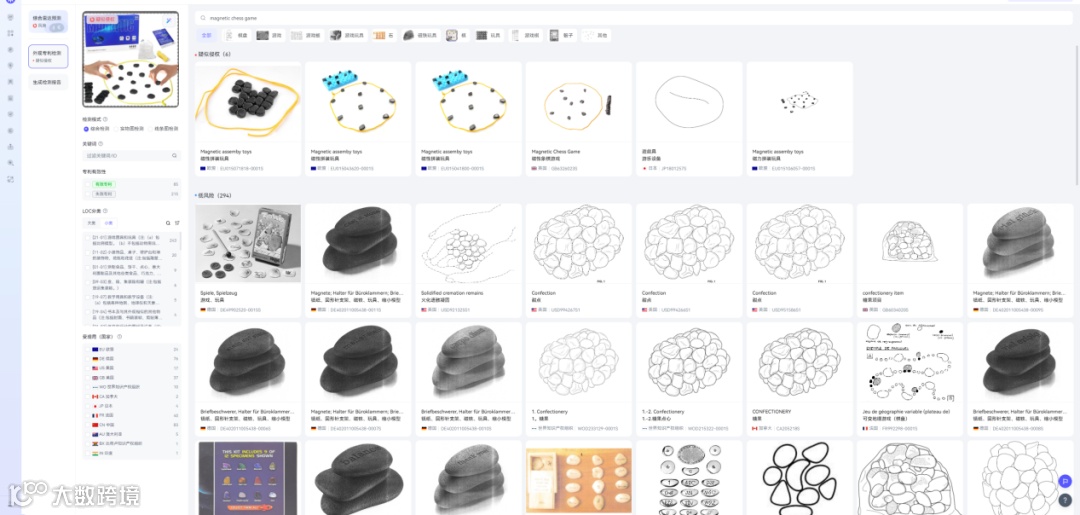Select the 综合检测 radio option

click(x=96, y=129)
